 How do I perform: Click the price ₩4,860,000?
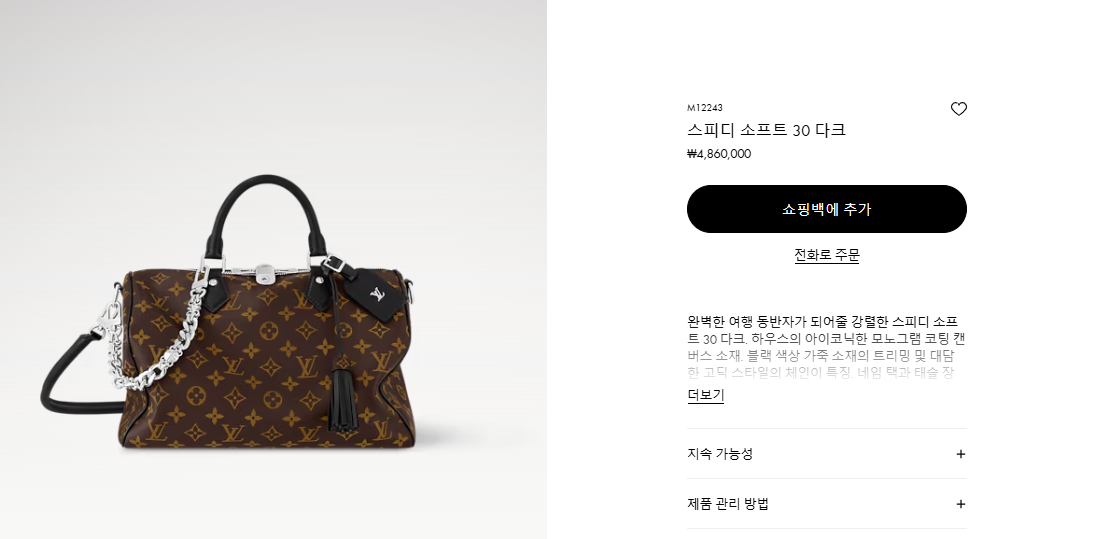click(x=719, y=154)
